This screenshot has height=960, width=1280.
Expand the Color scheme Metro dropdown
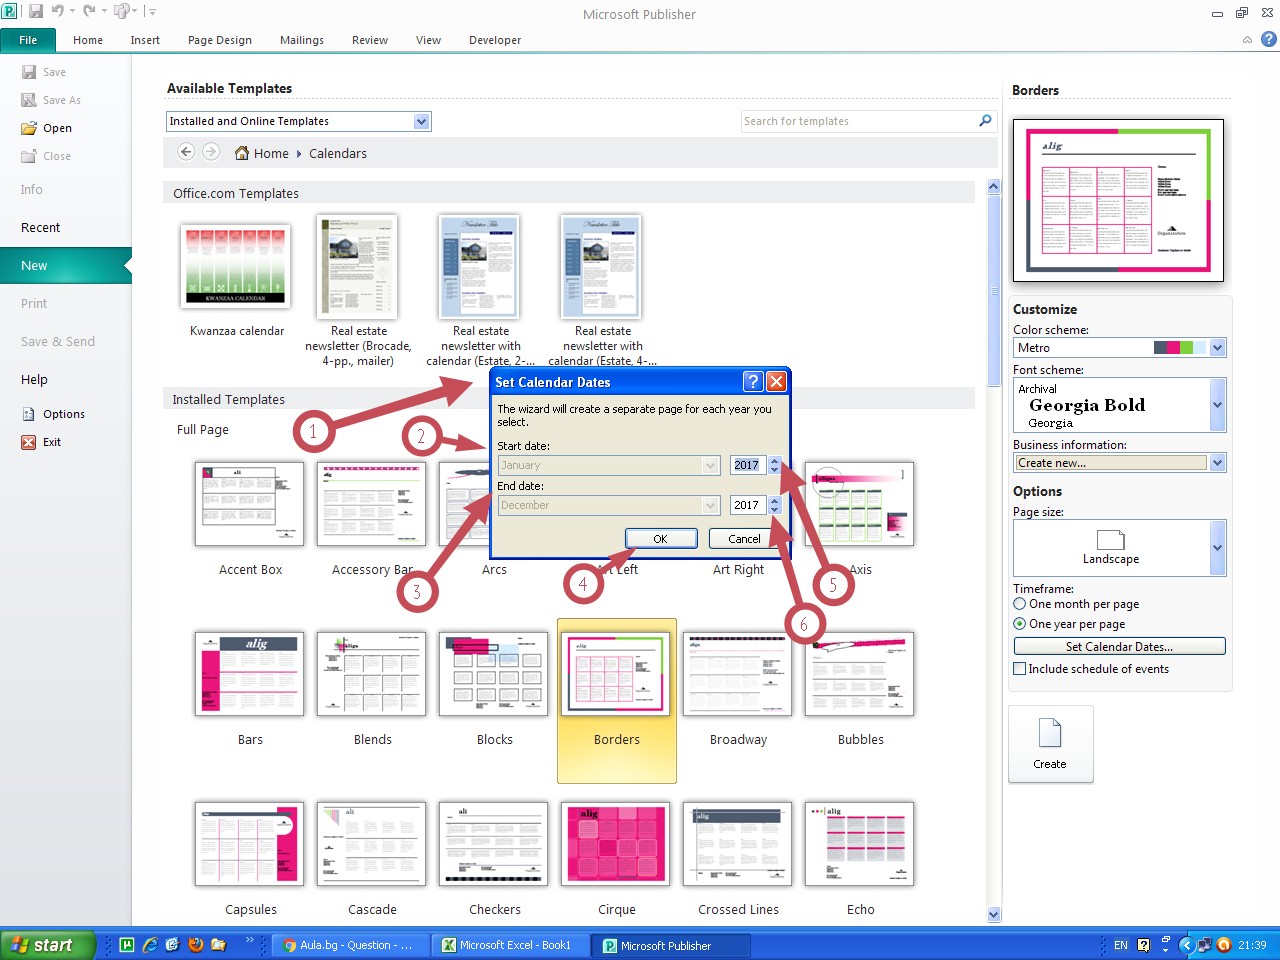coord(1217,348)
